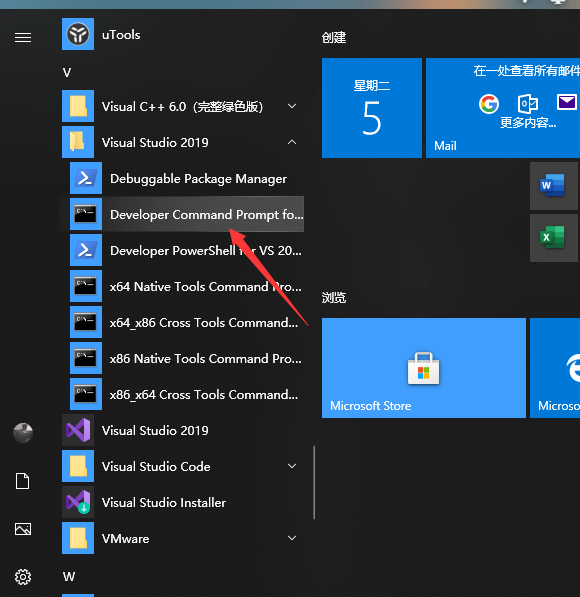Click the Outlook icon in the Mail tile
Screen dimensions: 580x597
[528, 104]
